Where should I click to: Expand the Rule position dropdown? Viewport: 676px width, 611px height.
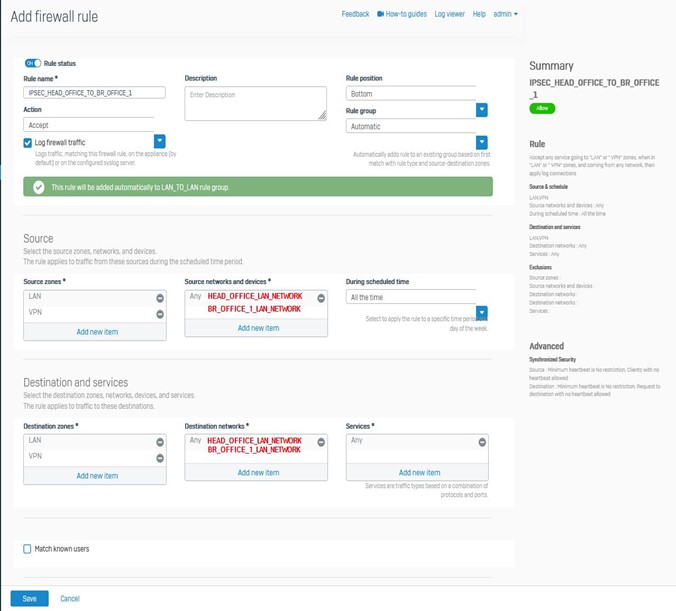481,110
